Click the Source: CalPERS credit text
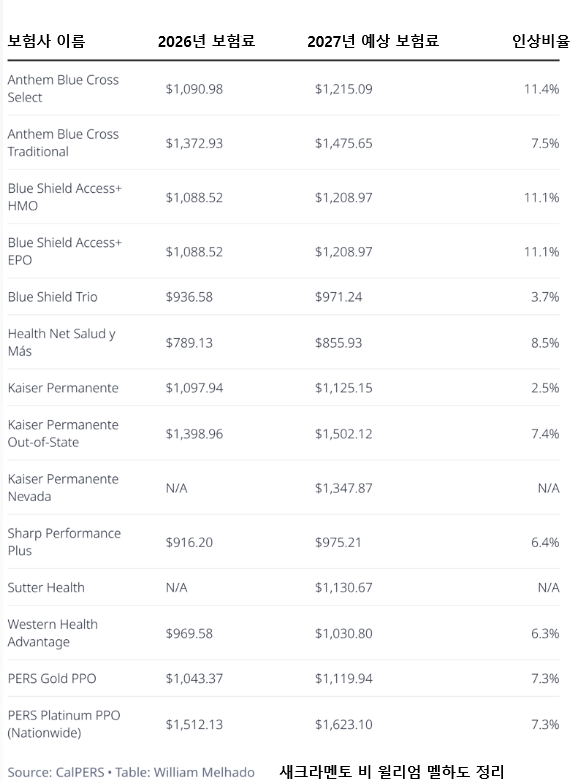The image size is (578, 781). (56, 772)
